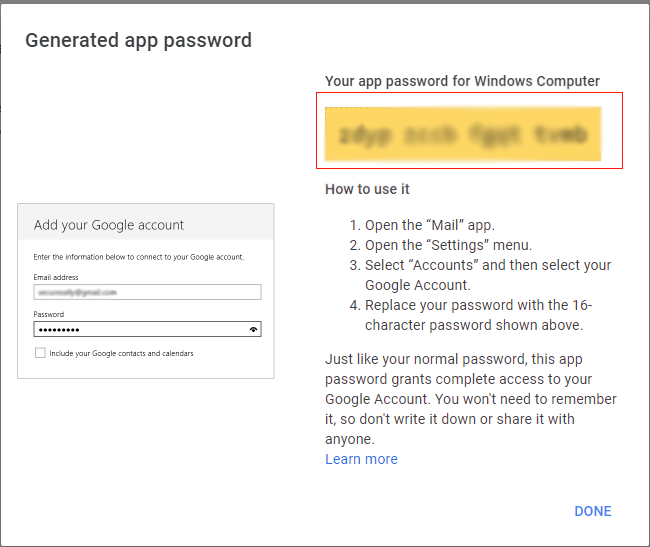Click the blurred yellow app password box
Viewport: 650px width, 547px height.
[463, 134]
